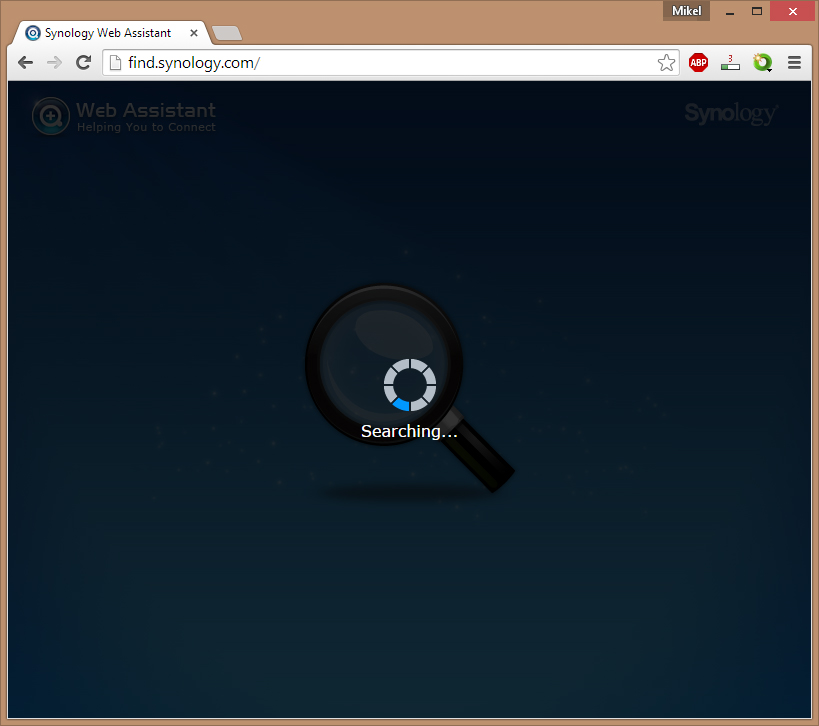Close the Chrome window
Image resolution: width=819 pixels, height=726 pixels.
[793, 11]
